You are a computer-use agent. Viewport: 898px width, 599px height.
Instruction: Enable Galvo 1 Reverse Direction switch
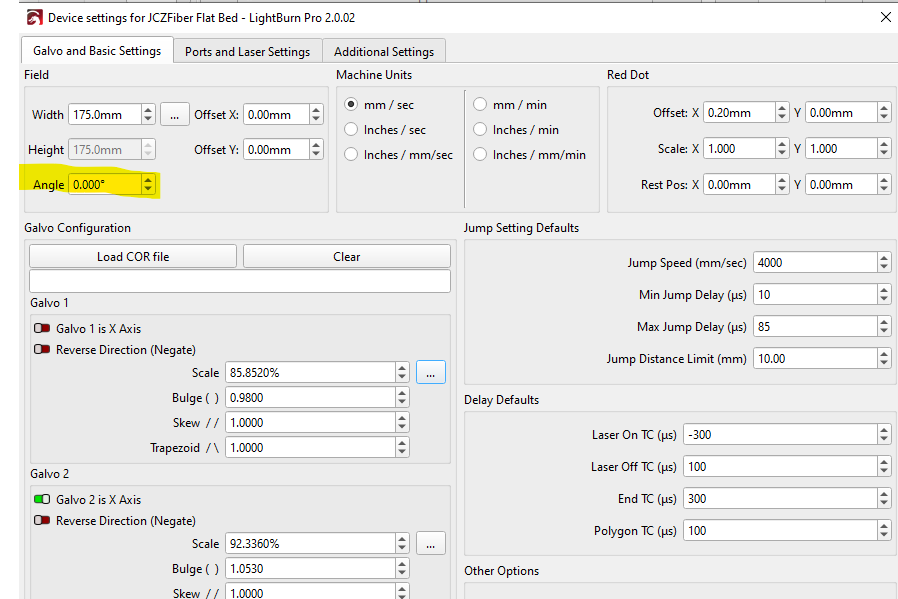[42, 350]
